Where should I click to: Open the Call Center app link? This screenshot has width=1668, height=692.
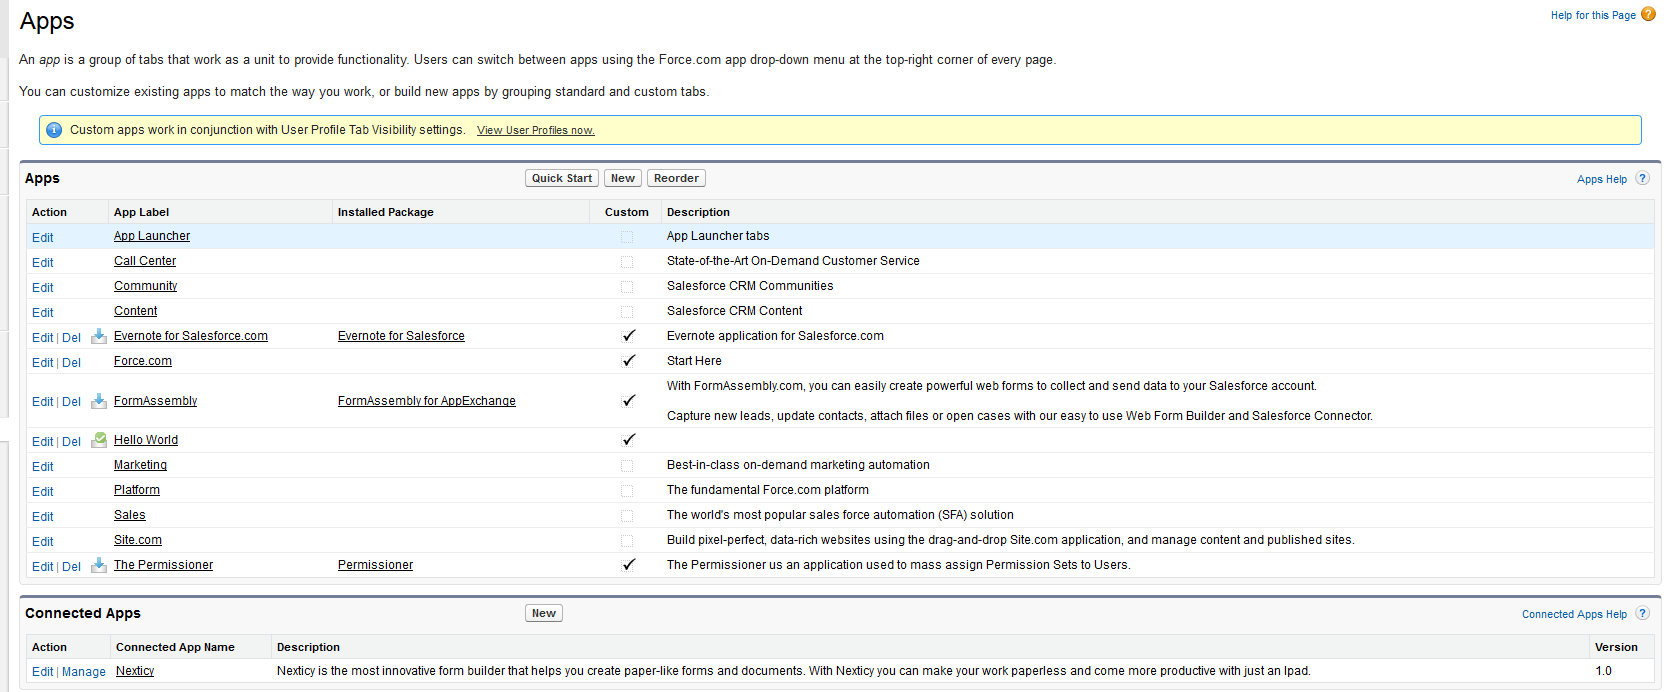[x=145, y=261]
